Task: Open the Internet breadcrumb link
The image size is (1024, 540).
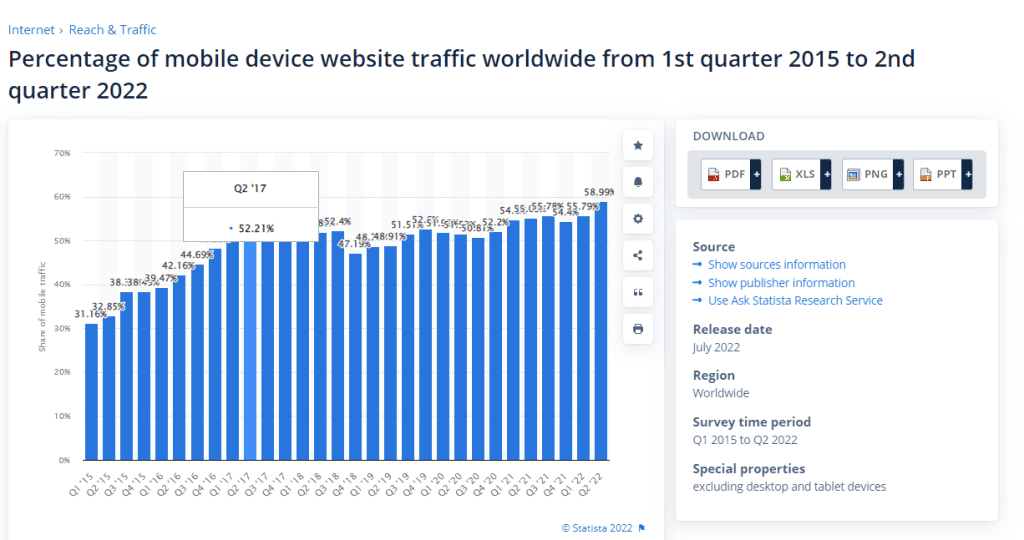Action: point(31,30)
